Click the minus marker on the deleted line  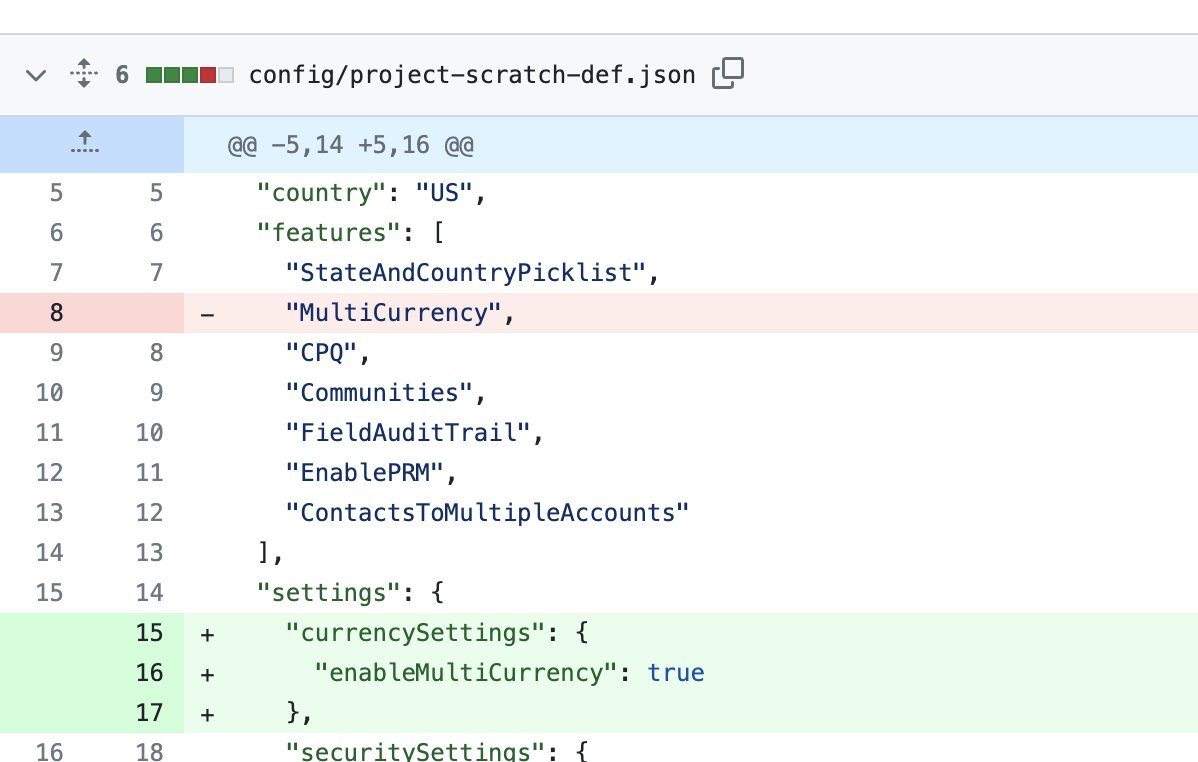[207, 313]
